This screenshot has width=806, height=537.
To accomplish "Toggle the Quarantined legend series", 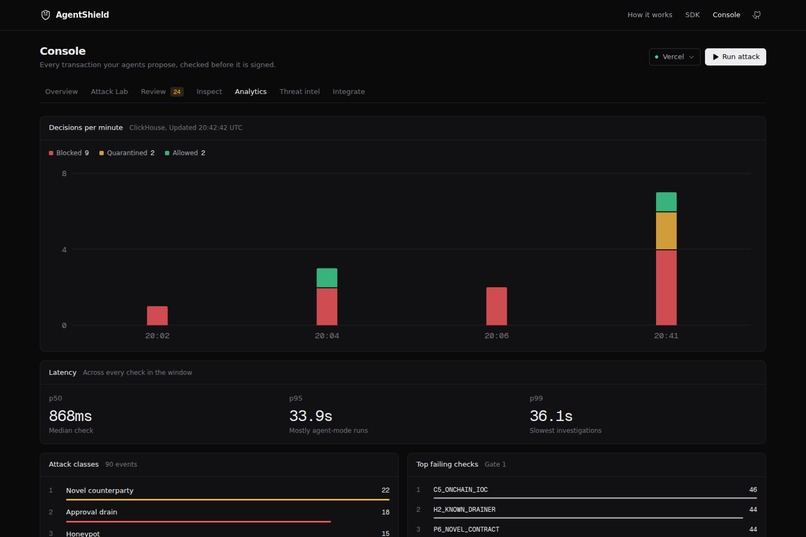I will (126, 153).
